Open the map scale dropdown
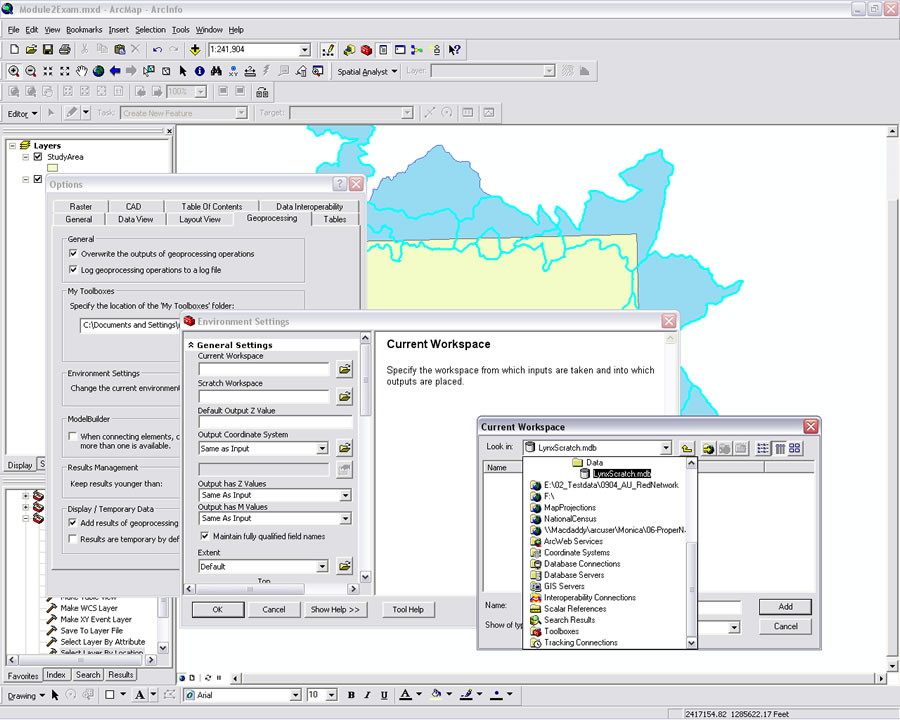 (305, 49)
